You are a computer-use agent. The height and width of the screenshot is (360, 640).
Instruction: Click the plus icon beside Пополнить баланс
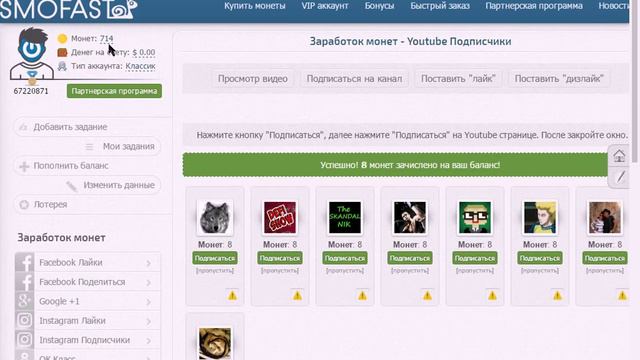click(24, 166)
